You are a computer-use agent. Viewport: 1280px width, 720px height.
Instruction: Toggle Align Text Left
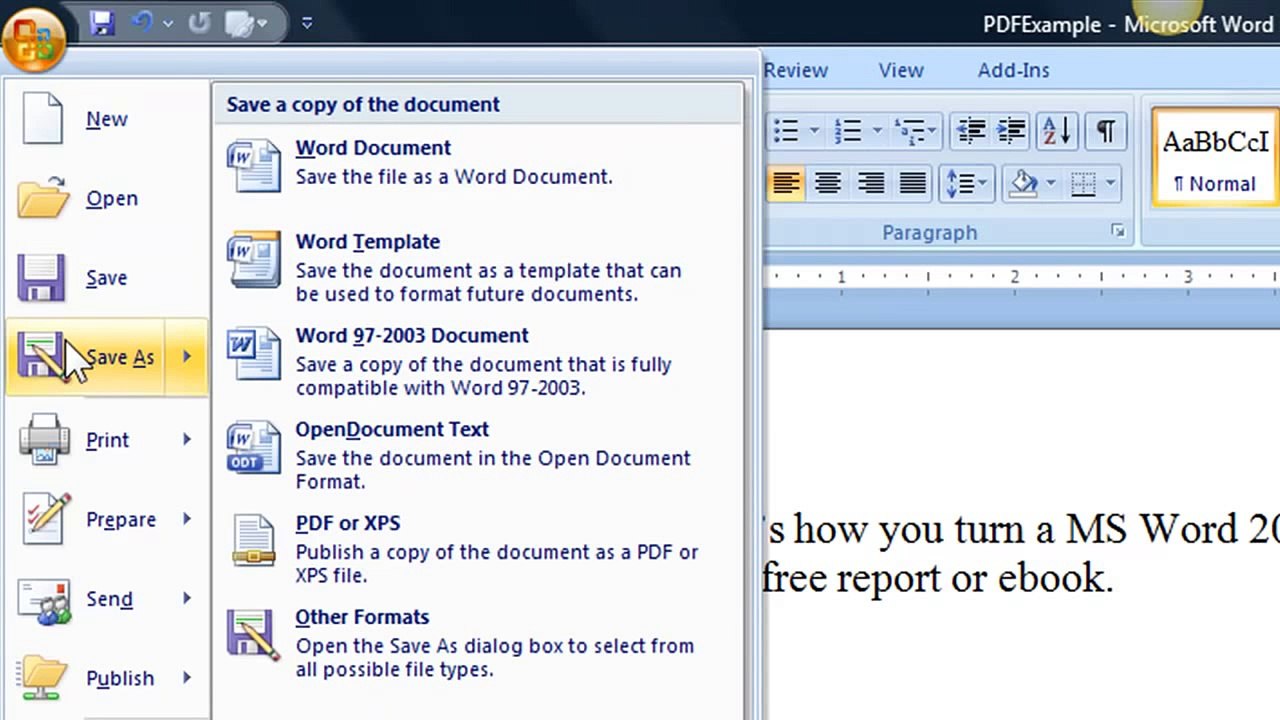click(x=786, y=183)
